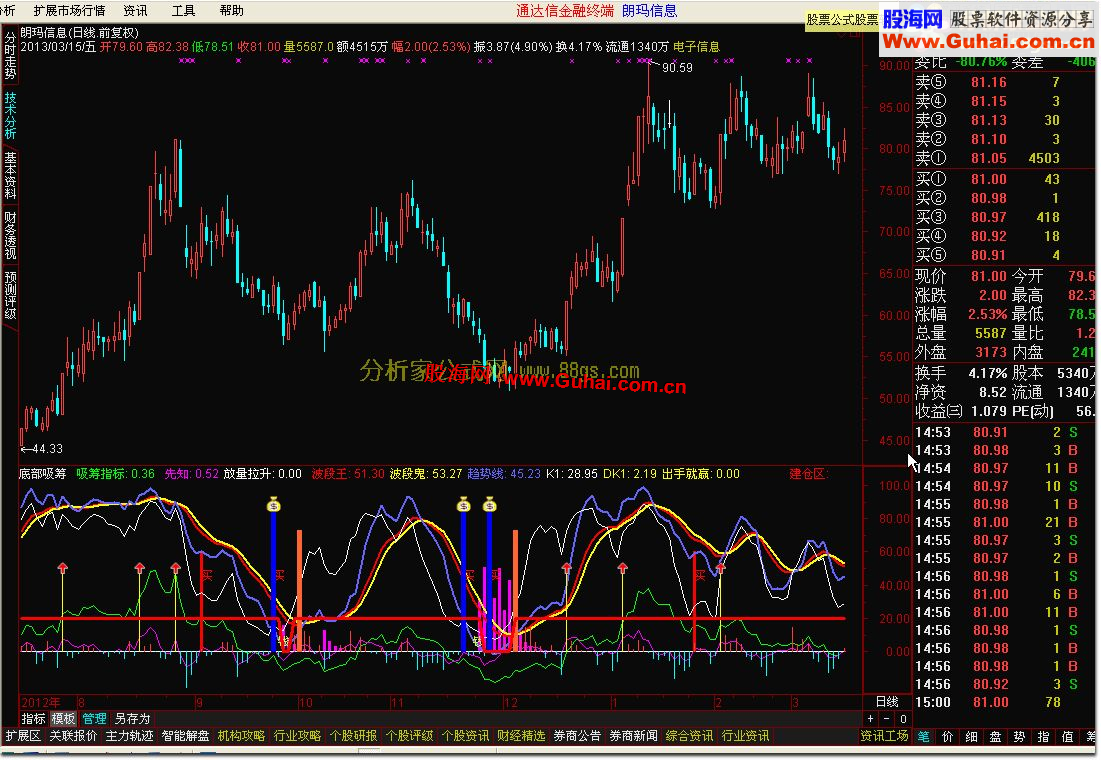Viewport: 1101px width, 760px height.
Task: Click the 管理 tab
Action: pos(94,719)
